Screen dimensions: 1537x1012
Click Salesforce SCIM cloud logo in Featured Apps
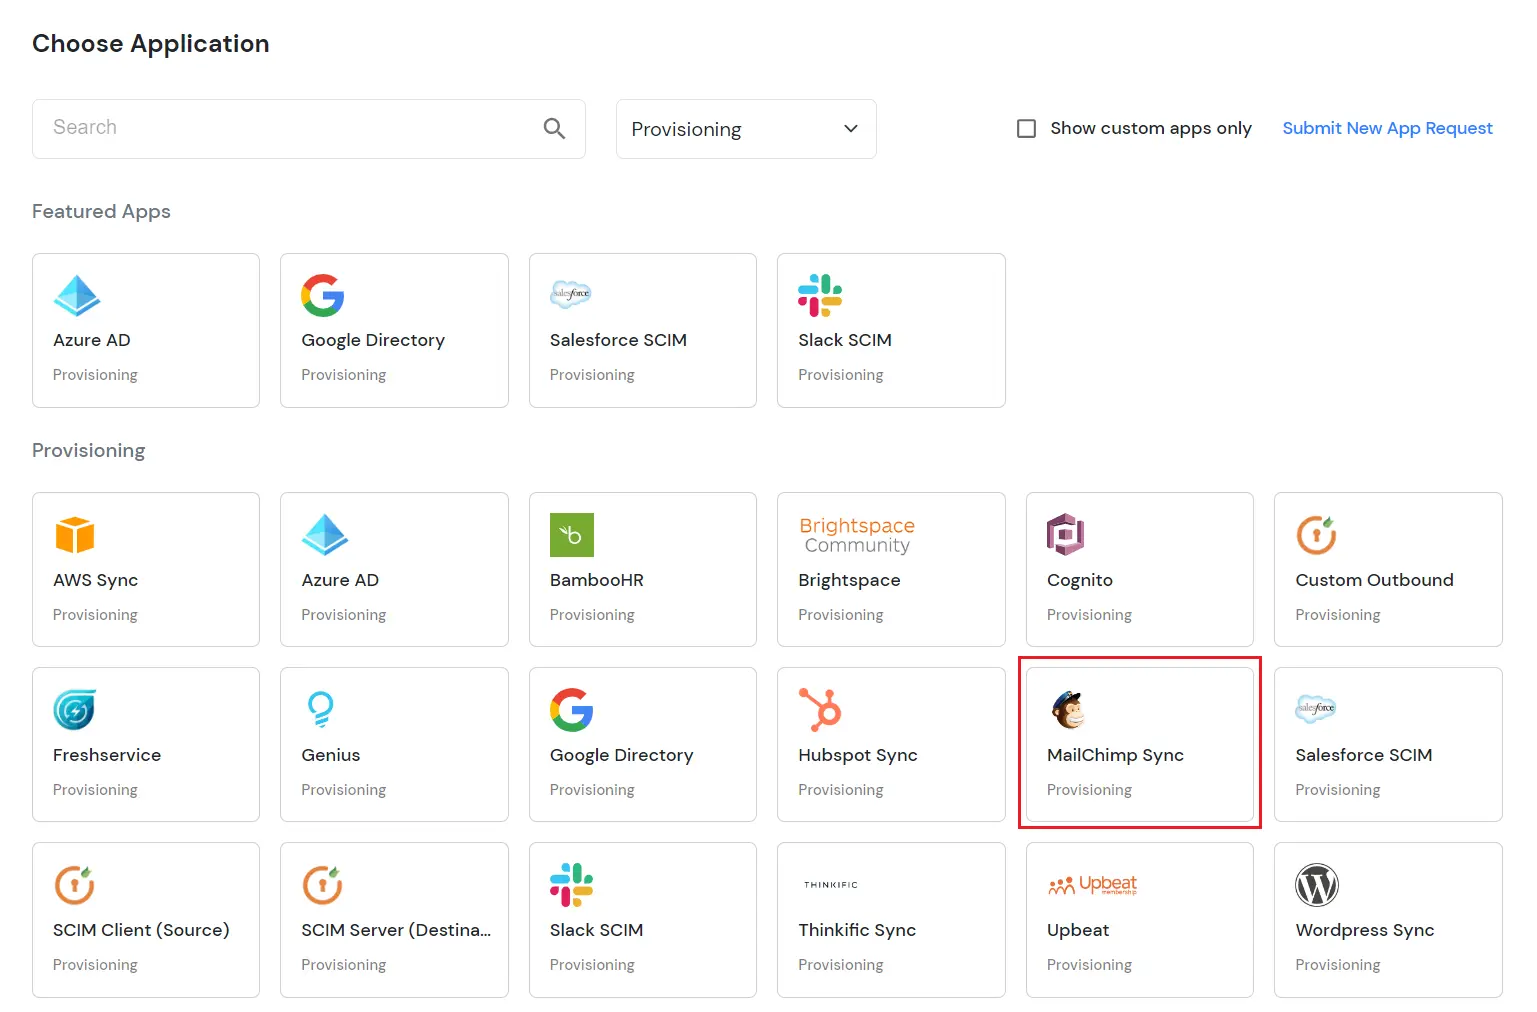click(571, 294)
